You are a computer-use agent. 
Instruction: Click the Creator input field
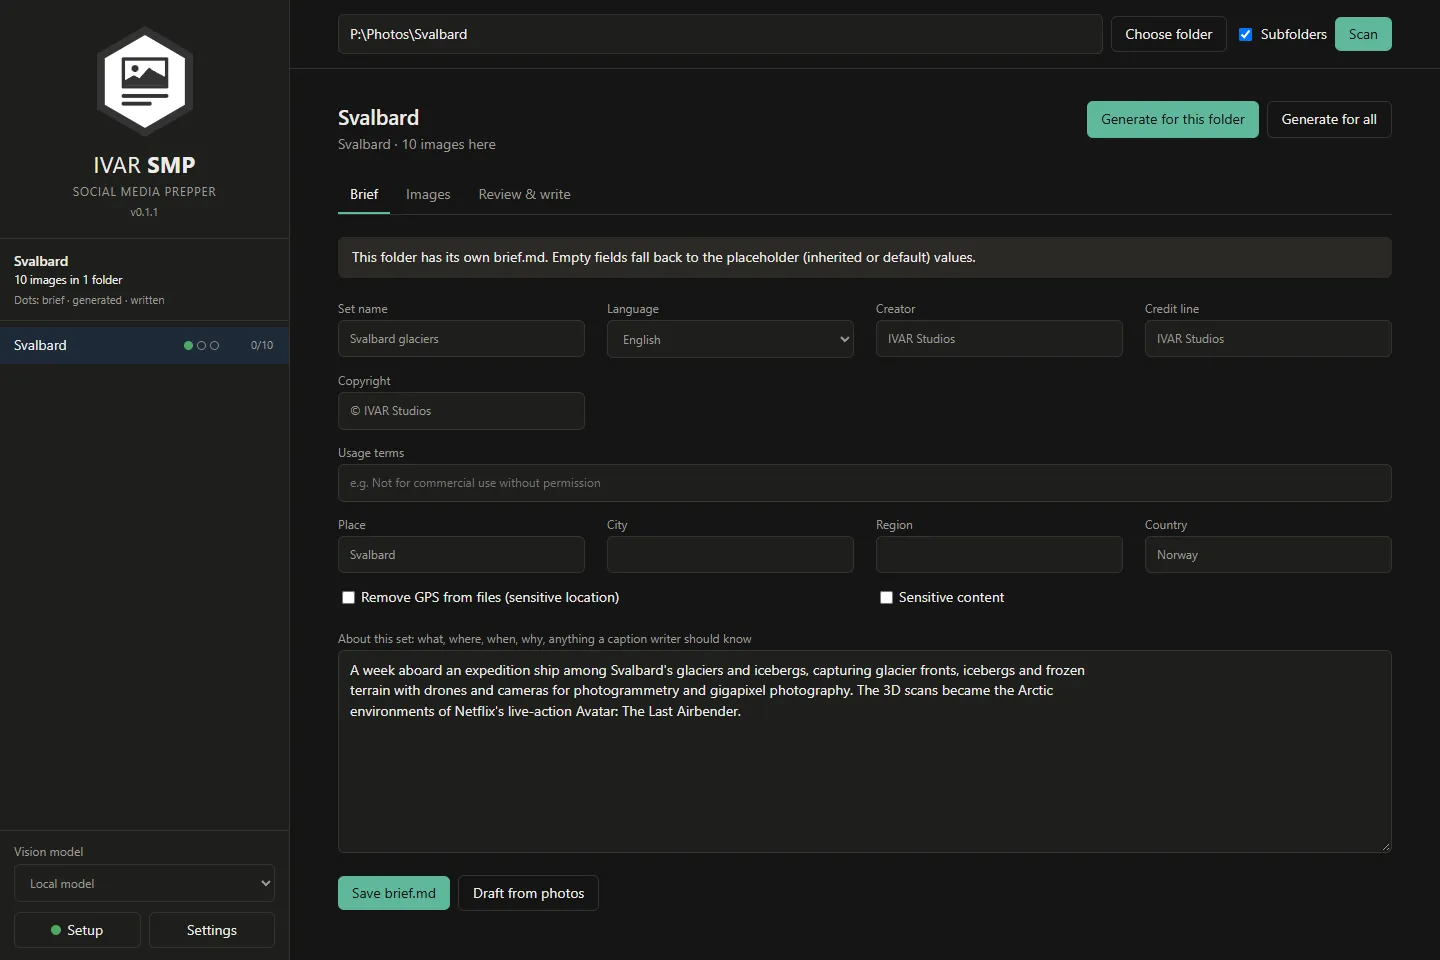point(999,339)
